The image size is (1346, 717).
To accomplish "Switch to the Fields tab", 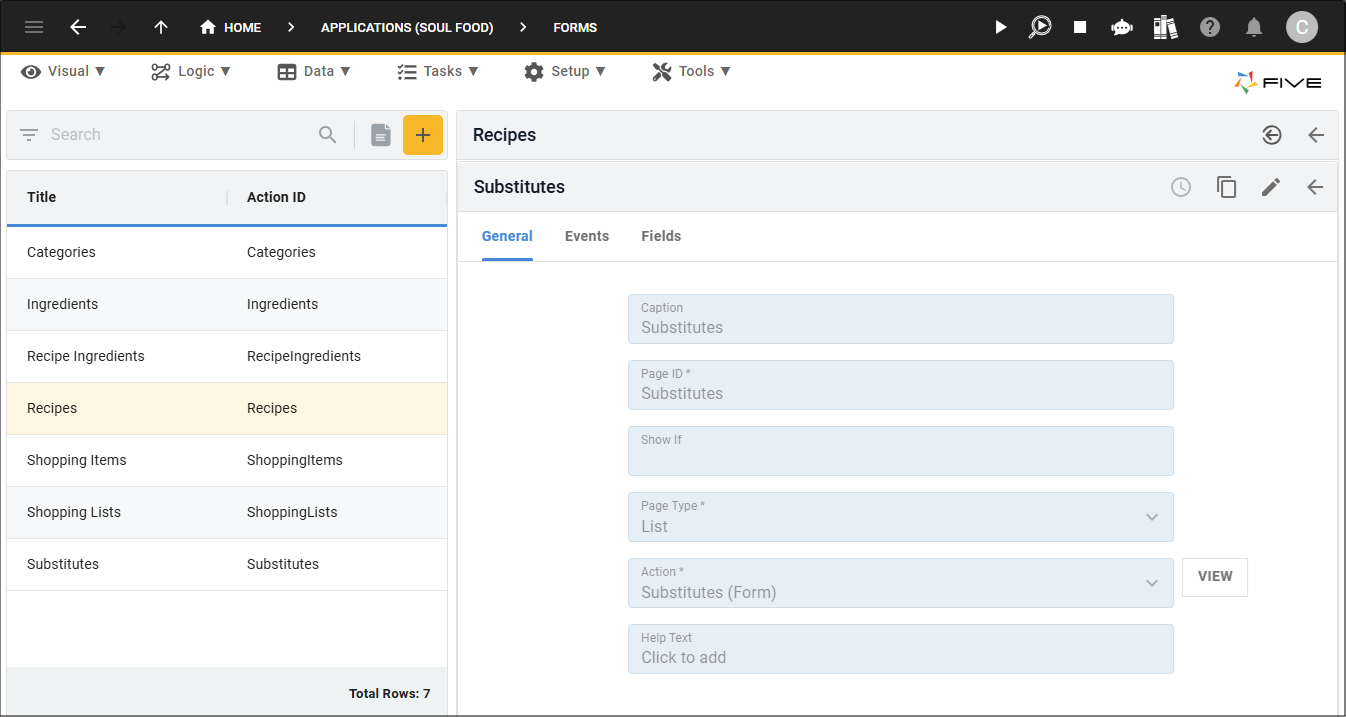I will coord(661,236).
